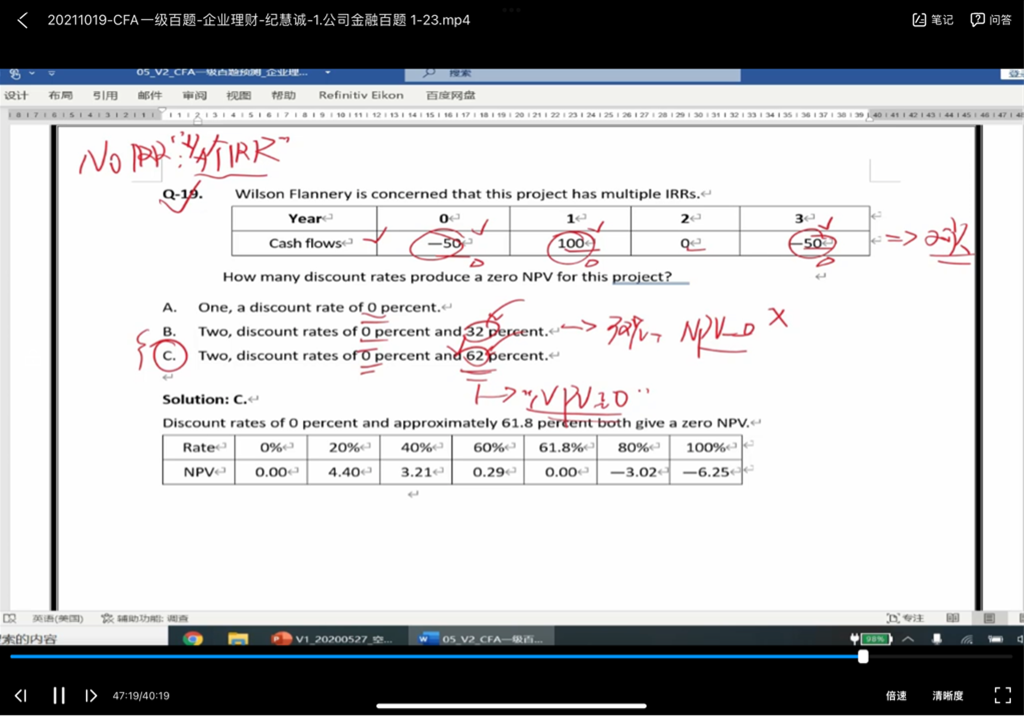Click the NPV value —6.25 cell
Image resolution: width=1024 pixels, height=716 pixels.
coord(706,472)
